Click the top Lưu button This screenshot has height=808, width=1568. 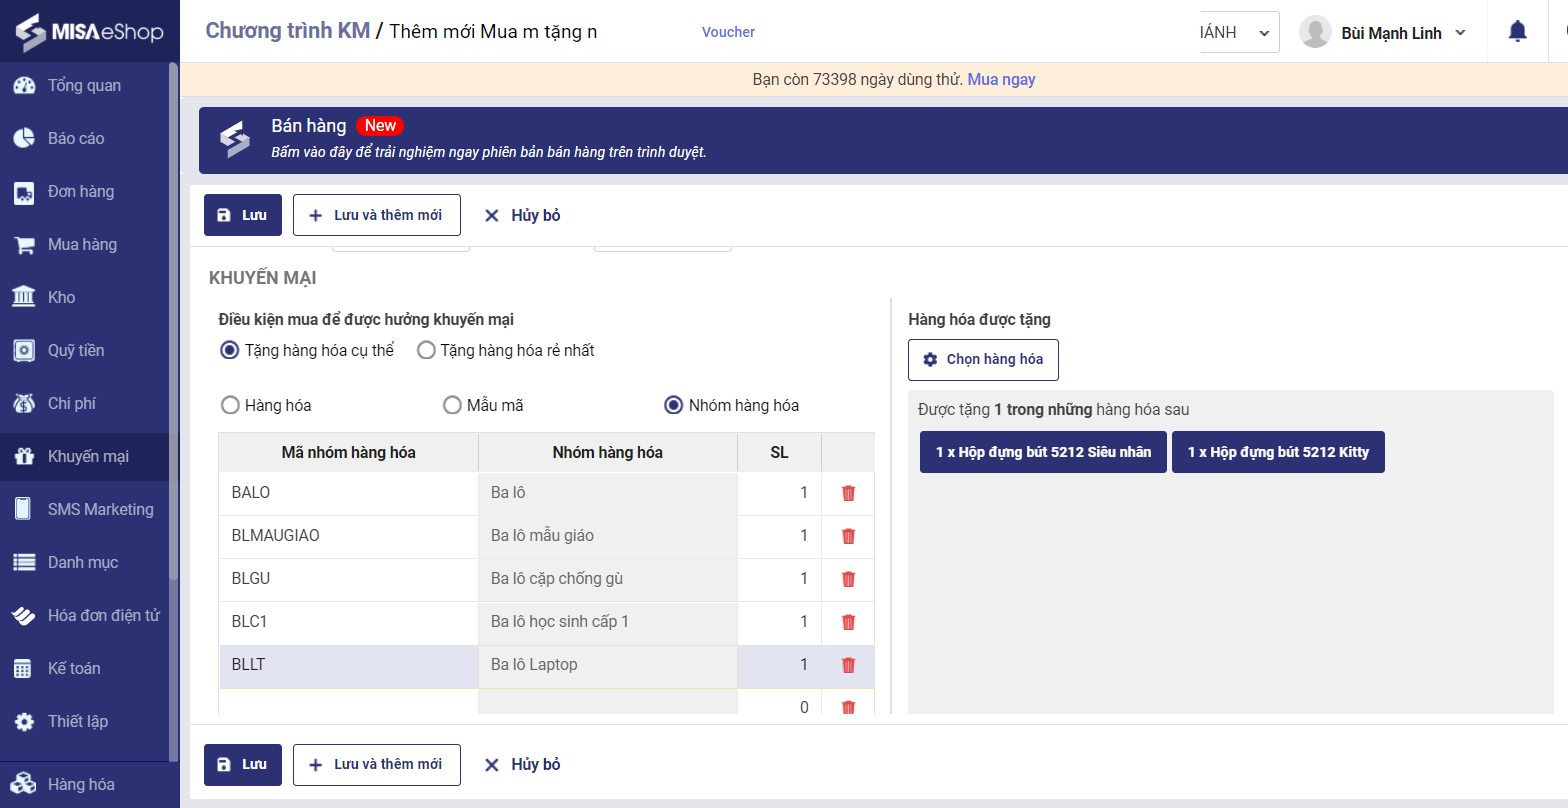coord(243,215)
